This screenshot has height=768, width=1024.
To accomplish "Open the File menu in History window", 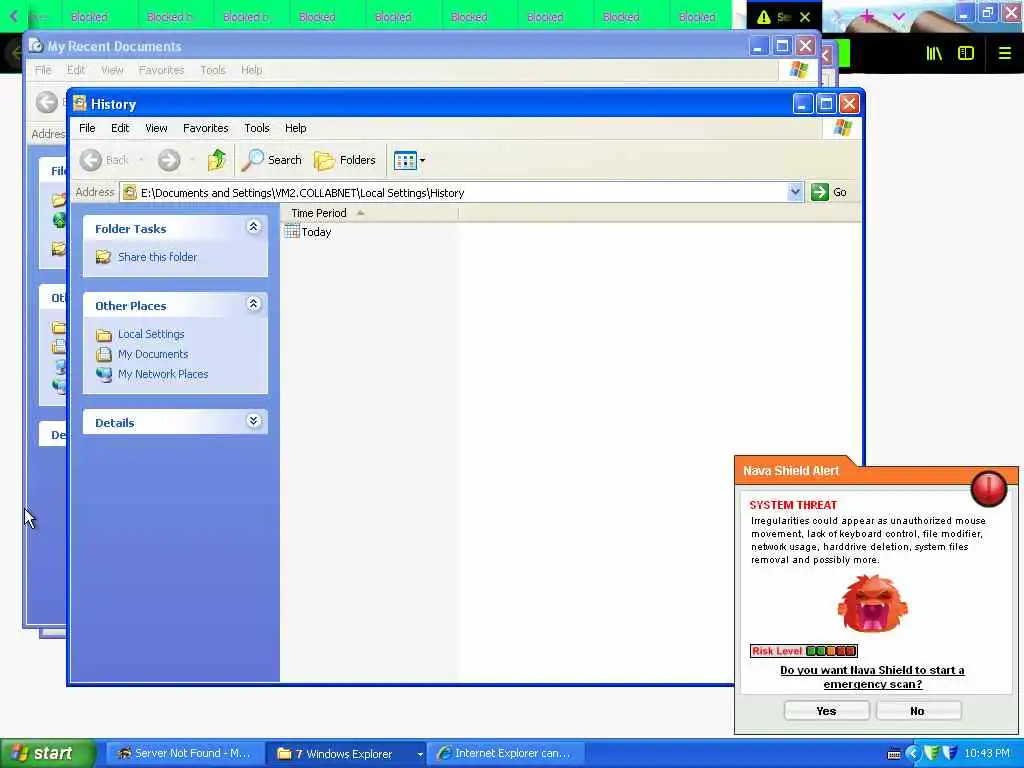I will point(87,128).
